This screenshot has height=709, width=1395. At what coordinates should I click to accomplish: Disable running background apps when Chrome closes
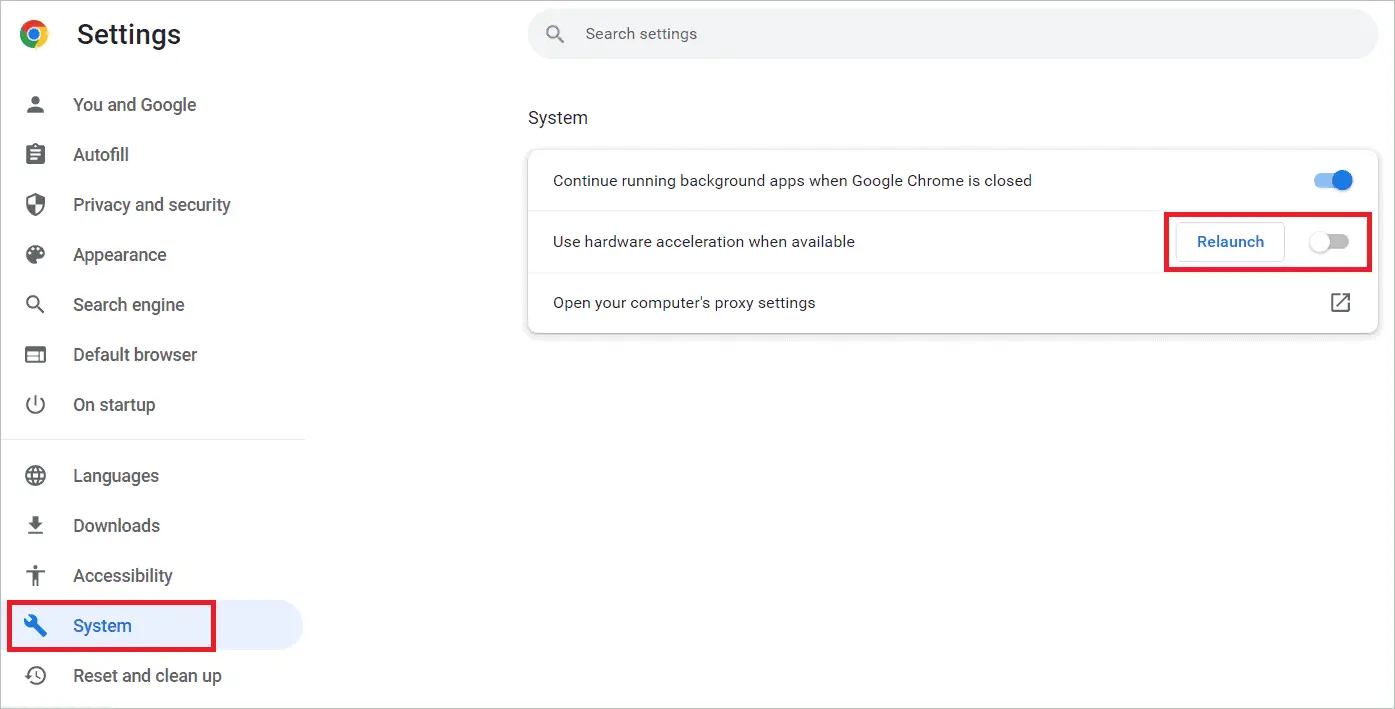click(1331, 180)
